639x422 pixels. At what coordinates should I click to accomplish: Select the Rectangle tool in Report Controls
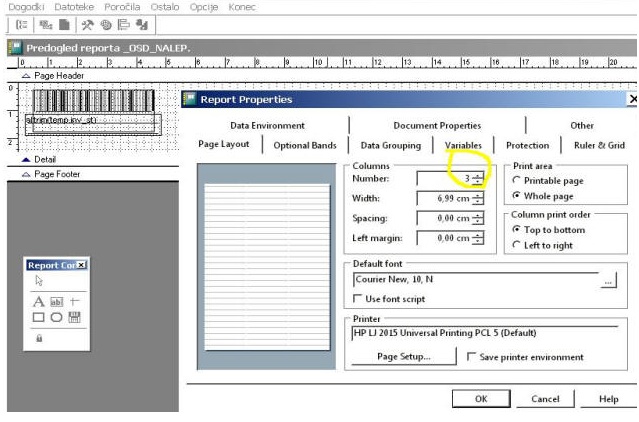point(38,317)
